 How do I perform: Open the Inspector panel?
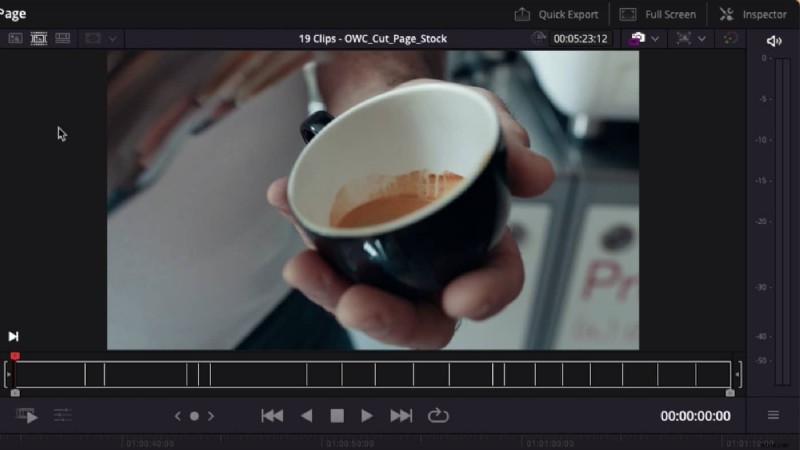click(753, 14)
